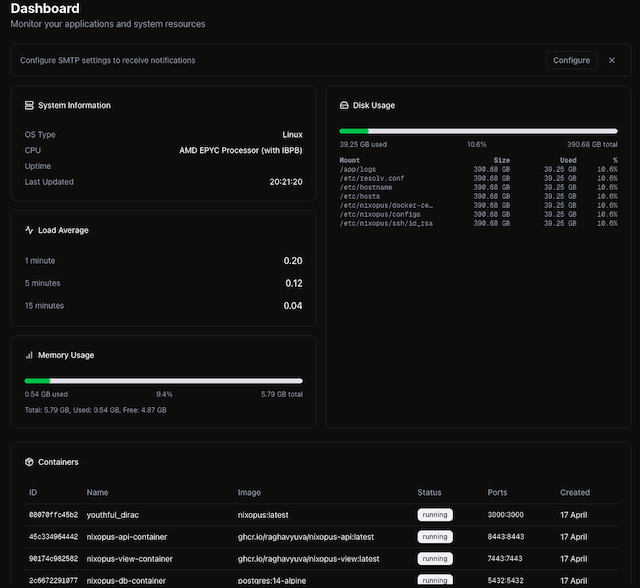Click the /etc/nixopus/docker-ce… mount row

478,205
